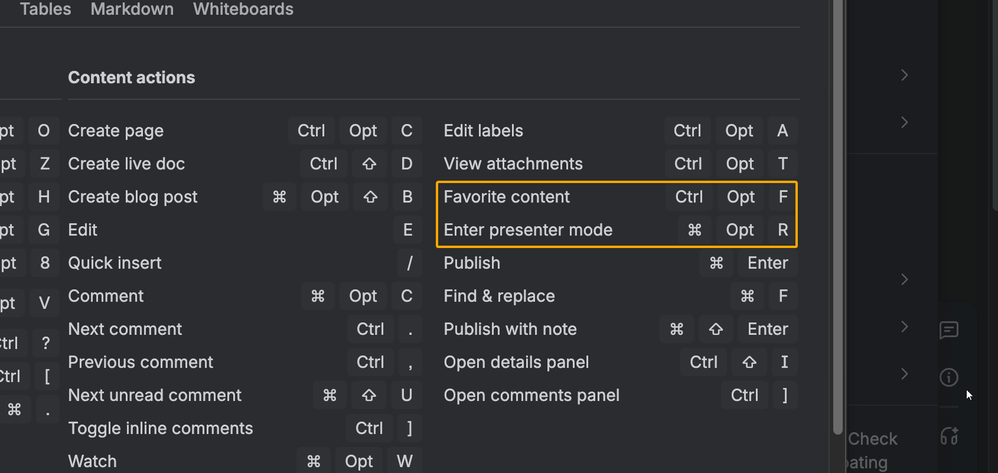Open the Whiteboards tab
Image resolution: width=998 pixels, height=473 pixels.
[x=243, y=9]
